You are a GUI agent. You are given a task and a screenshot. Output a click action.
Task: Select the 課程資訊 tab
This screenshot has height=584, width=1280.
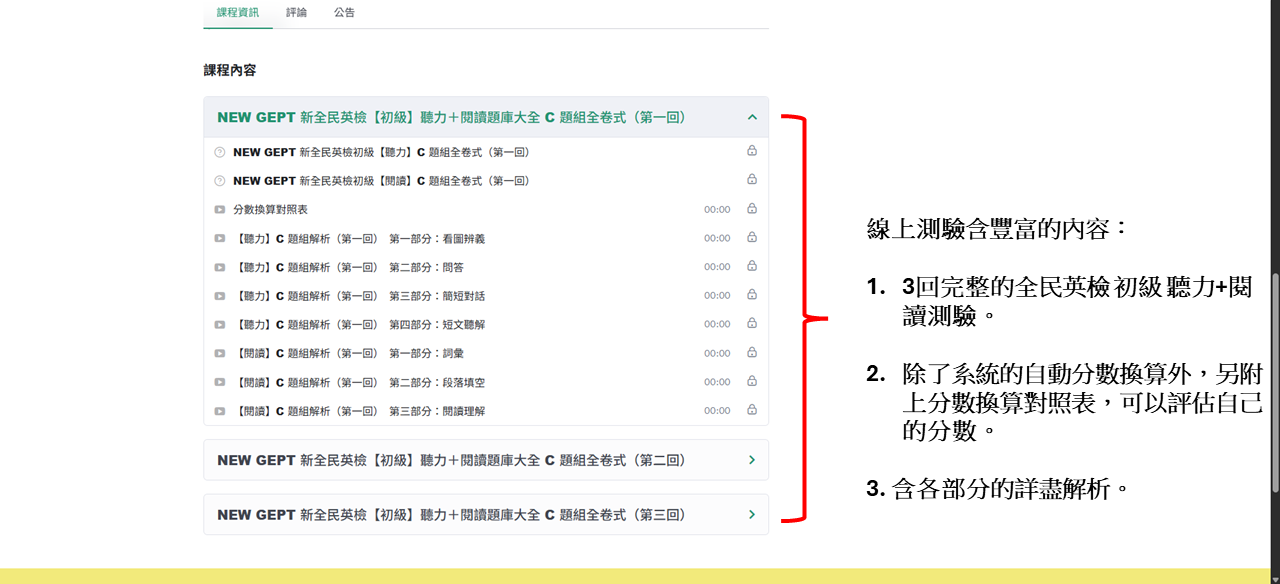[238, 13]
